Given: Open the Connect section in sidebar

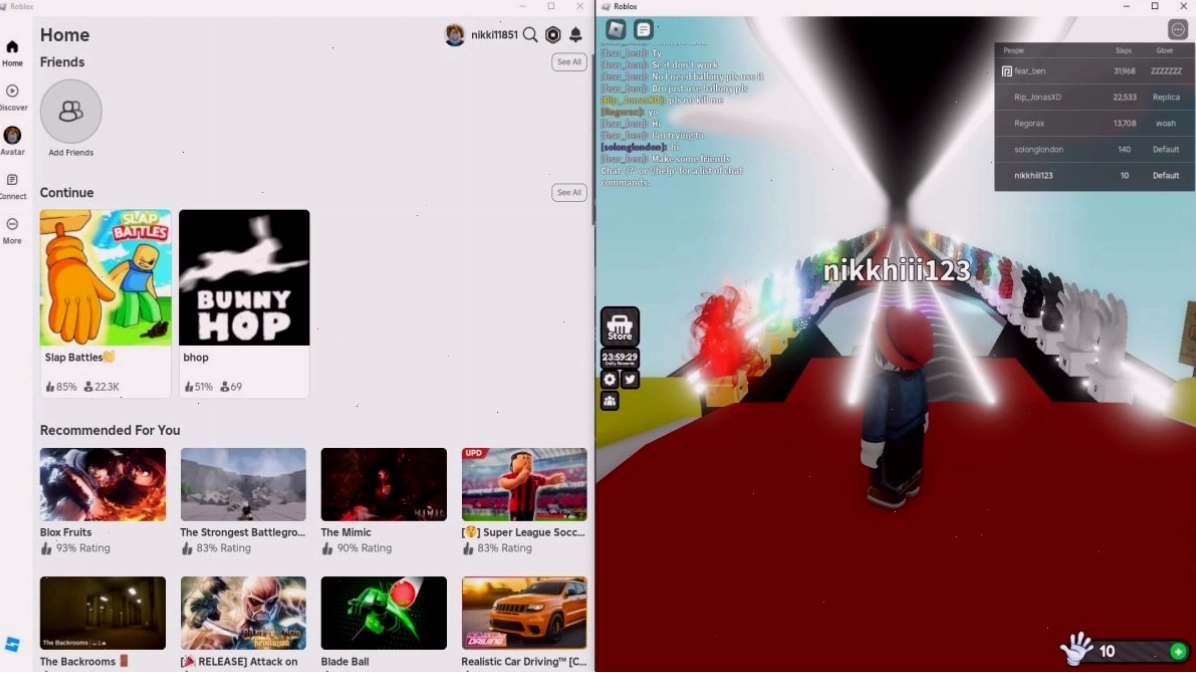Looking at the screenshot, I should coord(12,186).
